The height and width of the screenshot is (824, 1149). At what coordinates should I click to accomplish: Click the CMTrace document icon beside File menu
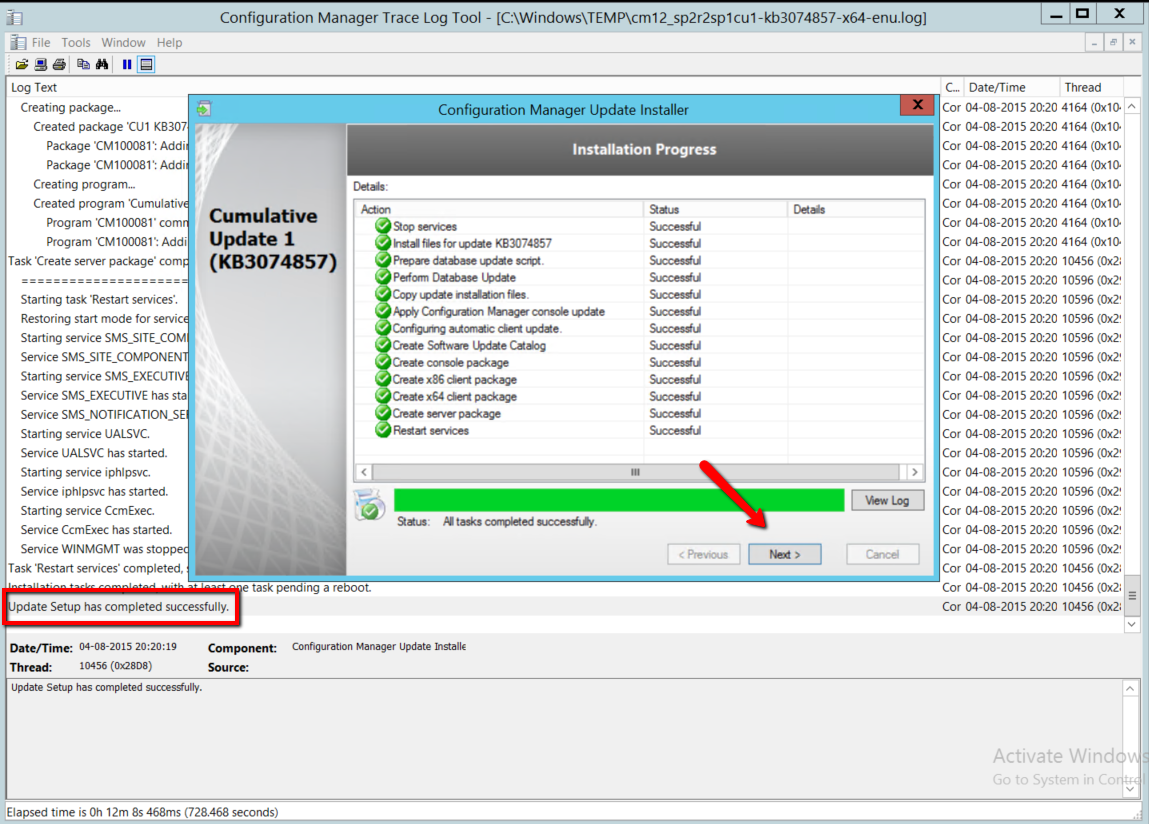pos(17,43)
